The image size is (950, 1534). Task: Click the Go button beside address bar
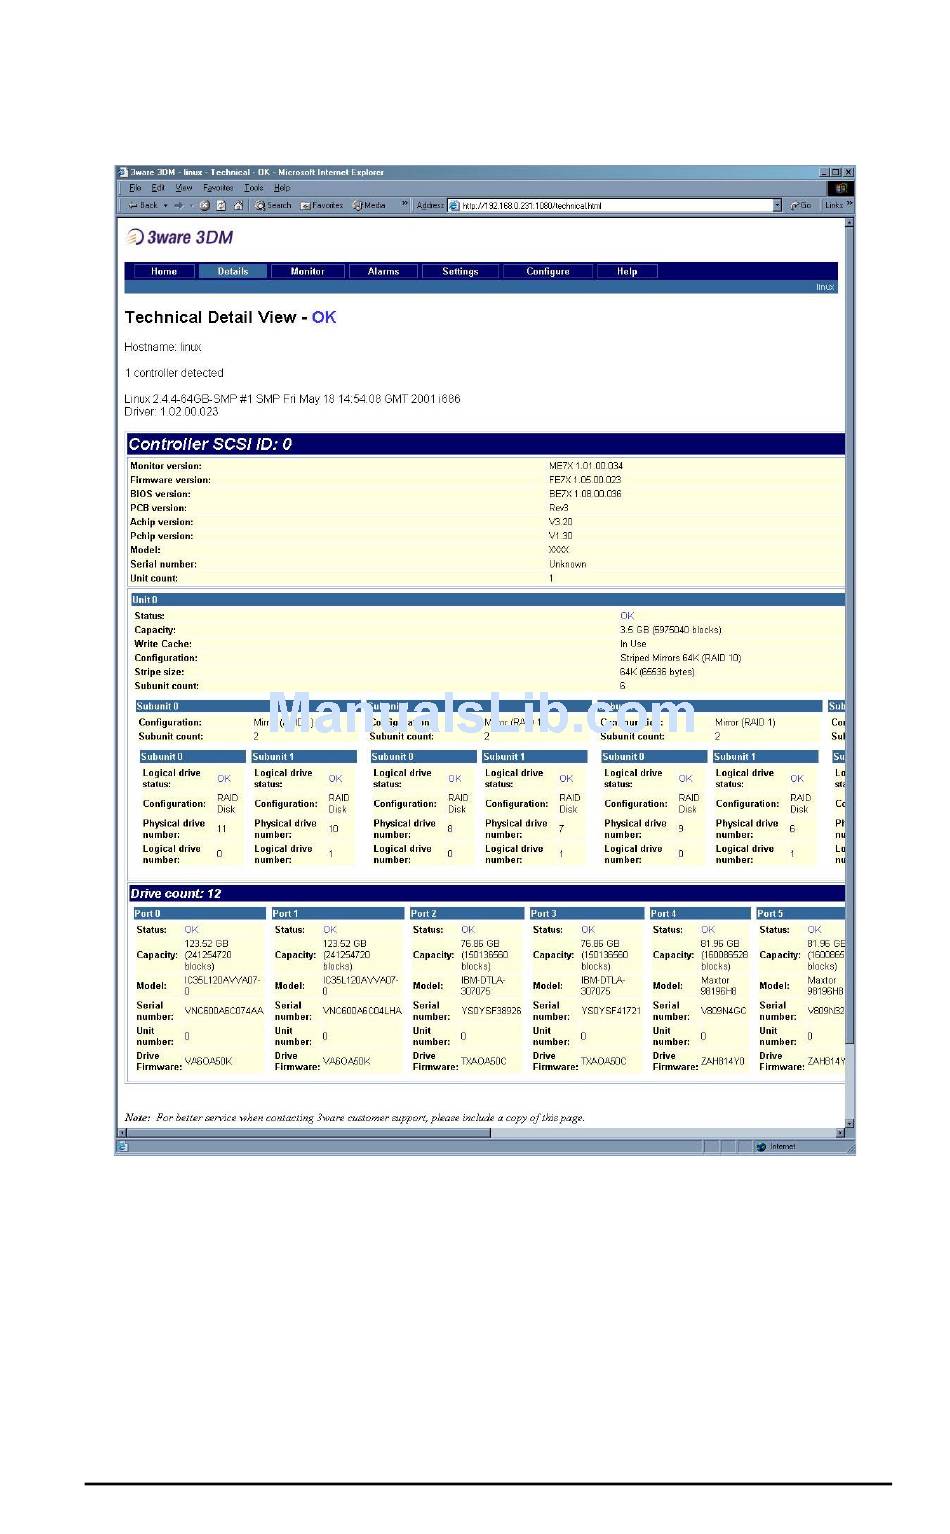click(800, 205)
